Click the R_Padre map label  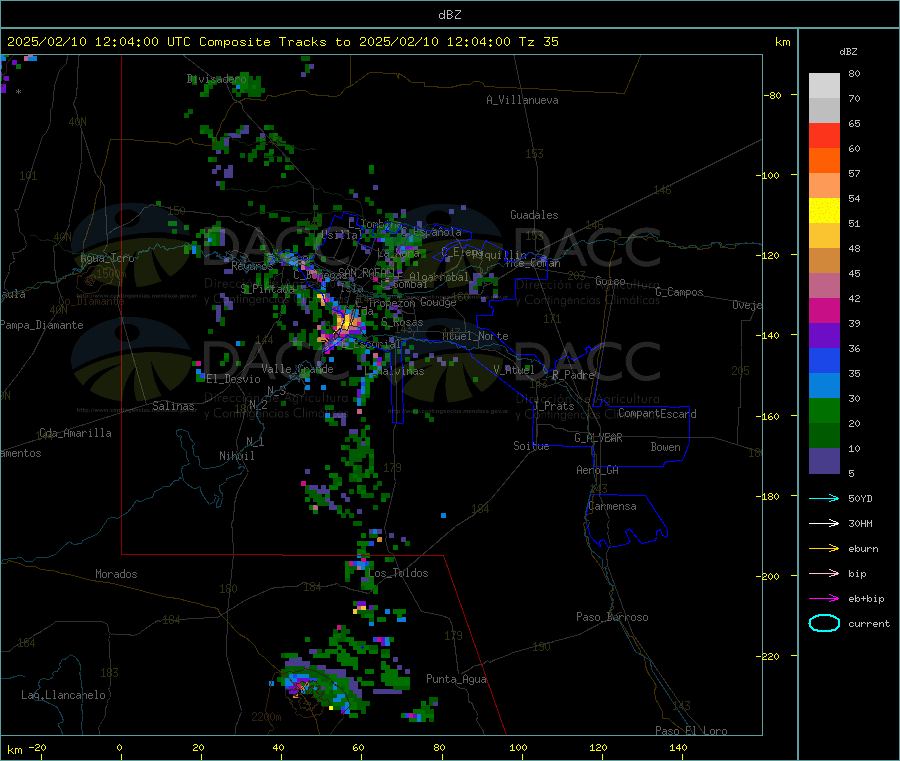(x=573, y=375)
